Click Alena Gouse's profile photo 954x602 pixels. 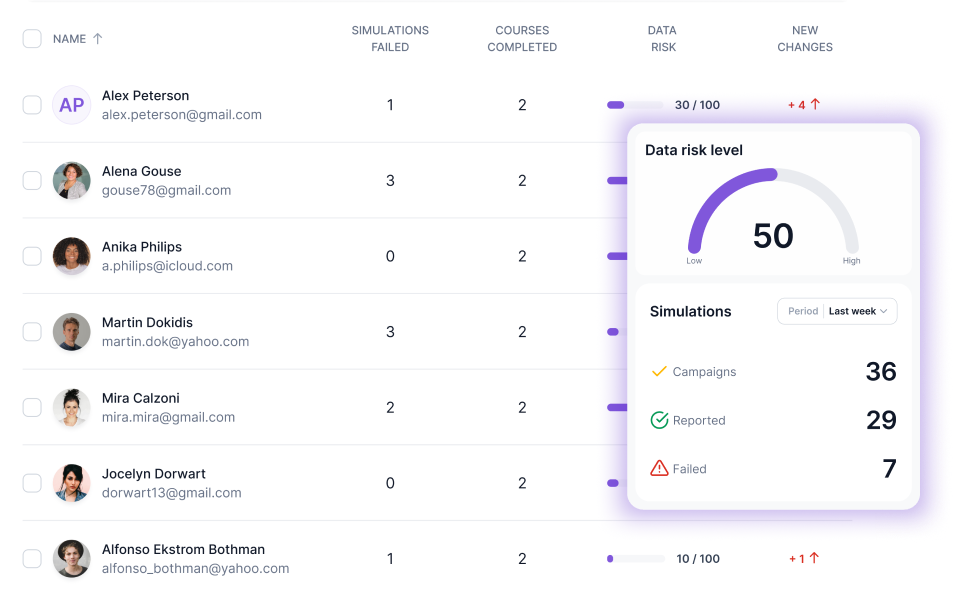71,180
